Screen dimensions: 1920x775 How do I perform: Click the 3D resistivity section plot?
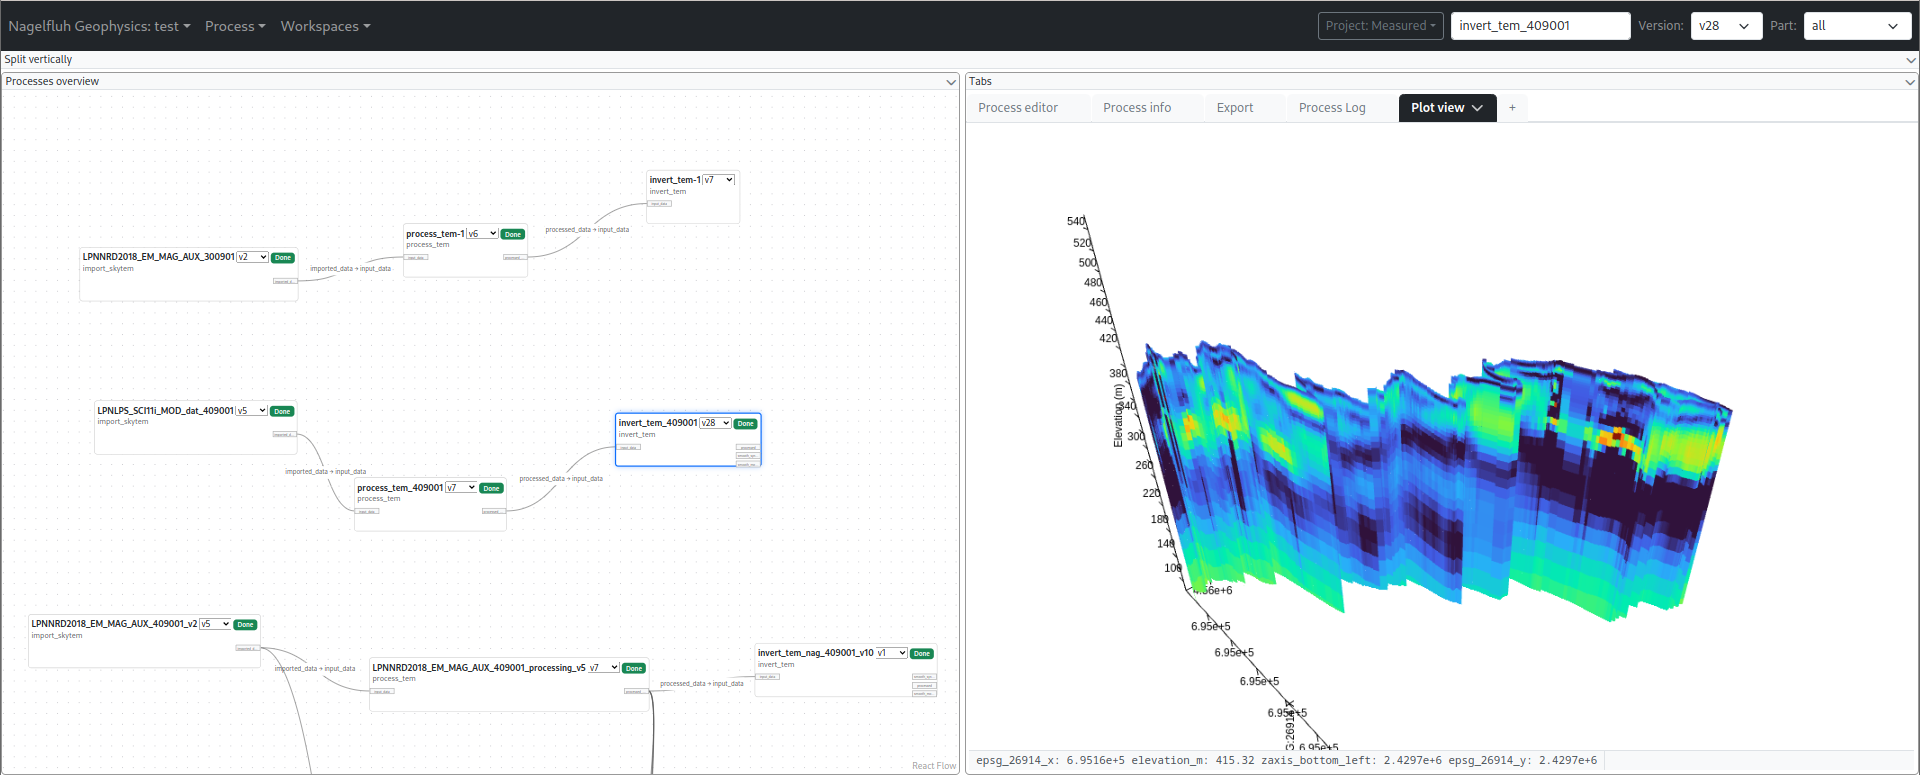tap(1435, 480)
